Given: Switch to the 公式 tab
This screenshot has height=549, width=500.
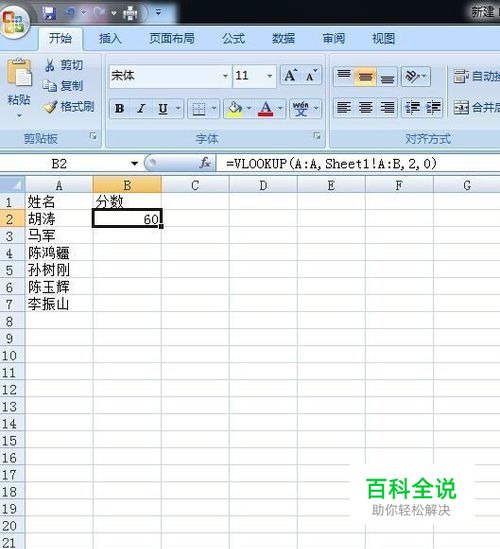Looking at the screenshot, I should [x=233, y=38].
